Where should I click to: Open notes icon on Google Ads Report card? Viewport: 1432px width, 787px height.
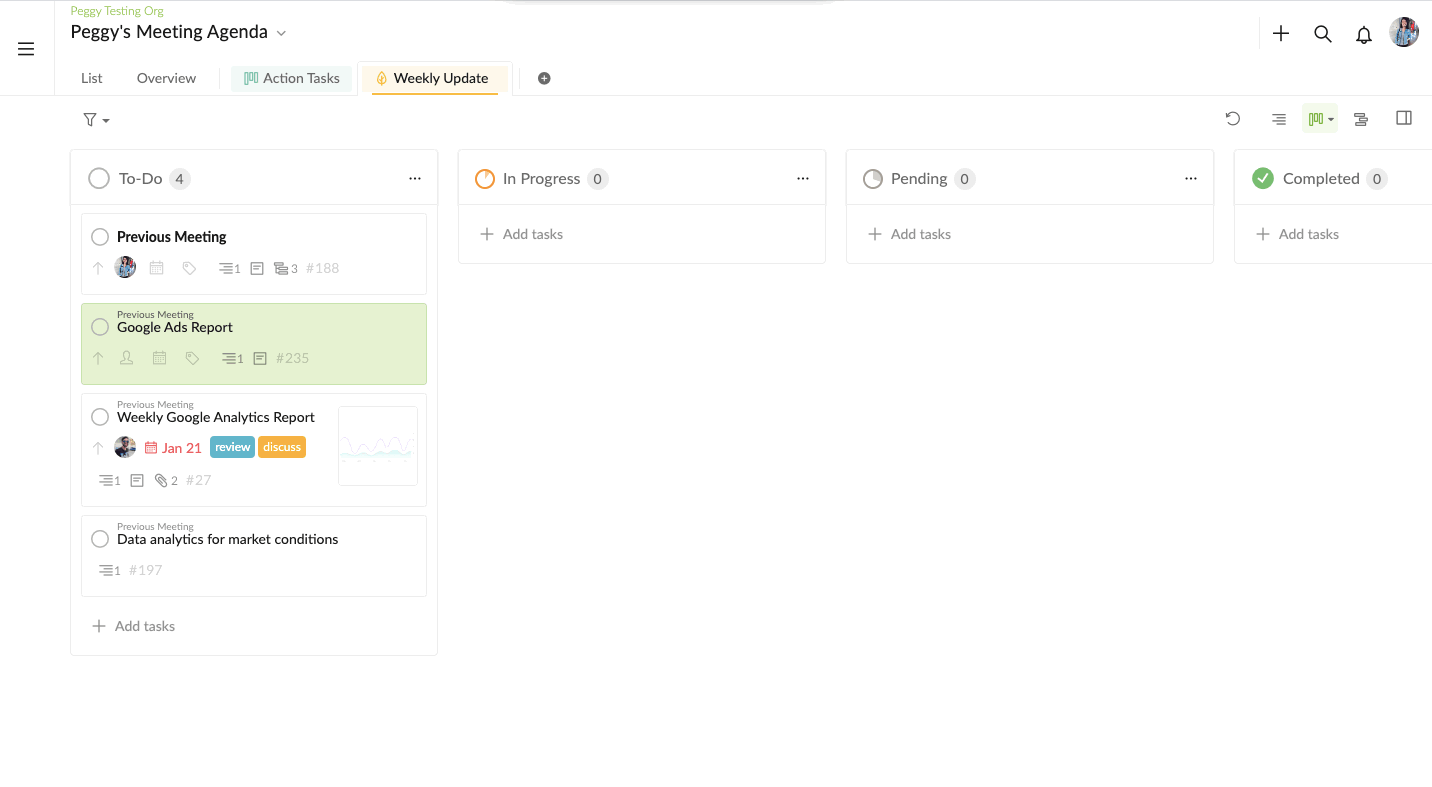click(260, 358)
